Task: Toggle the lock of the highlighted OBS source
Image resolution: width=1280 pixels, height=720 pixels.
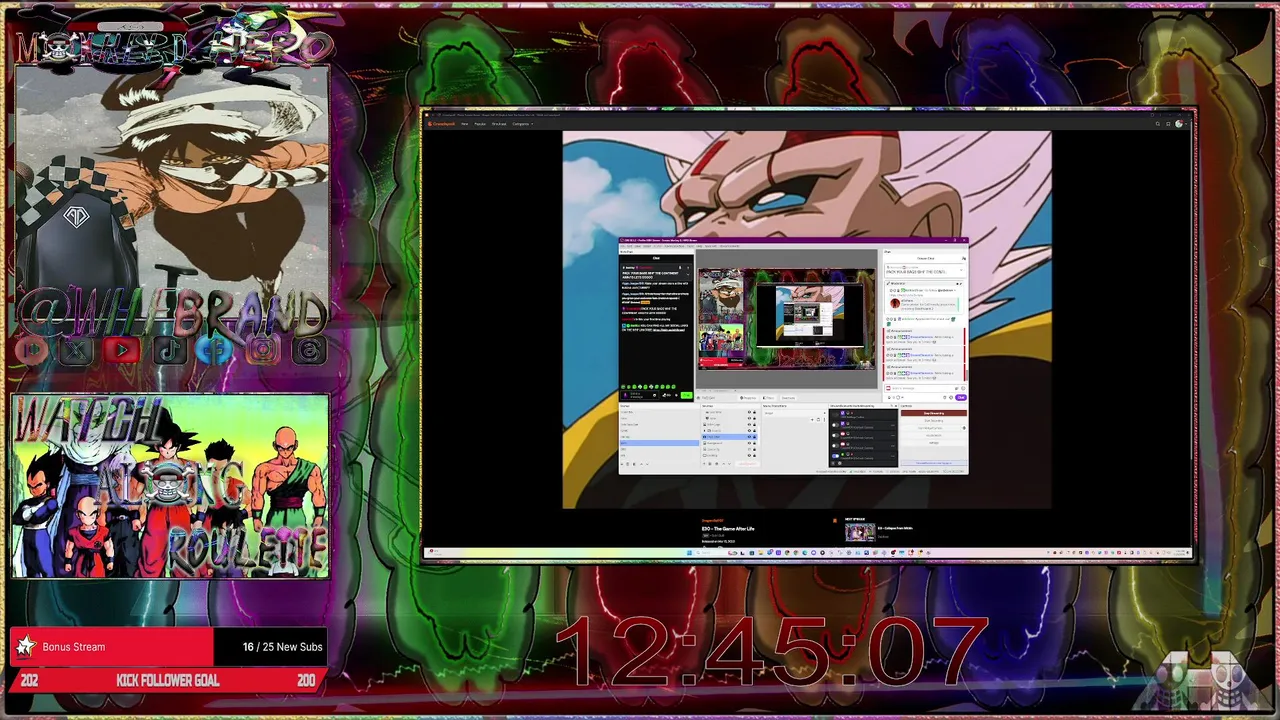Action: pos(754,437)
